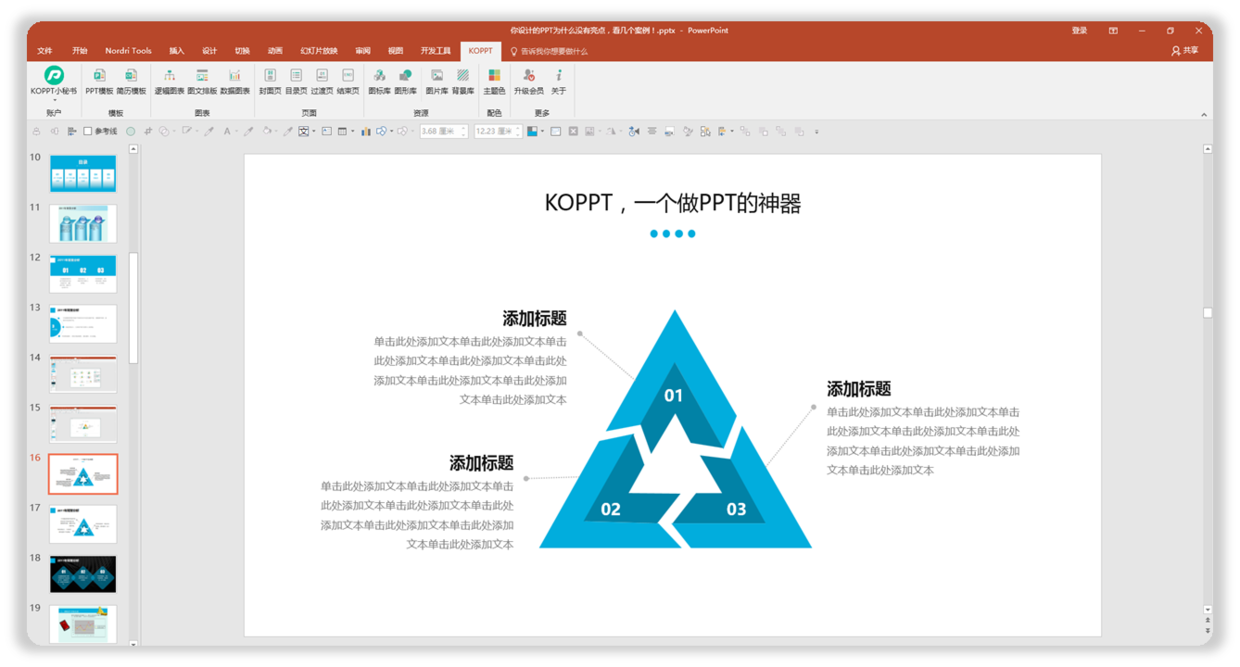Click the table icon in quick toolbar
Screen dimensions: 1240x667
(x=342, y=131)
